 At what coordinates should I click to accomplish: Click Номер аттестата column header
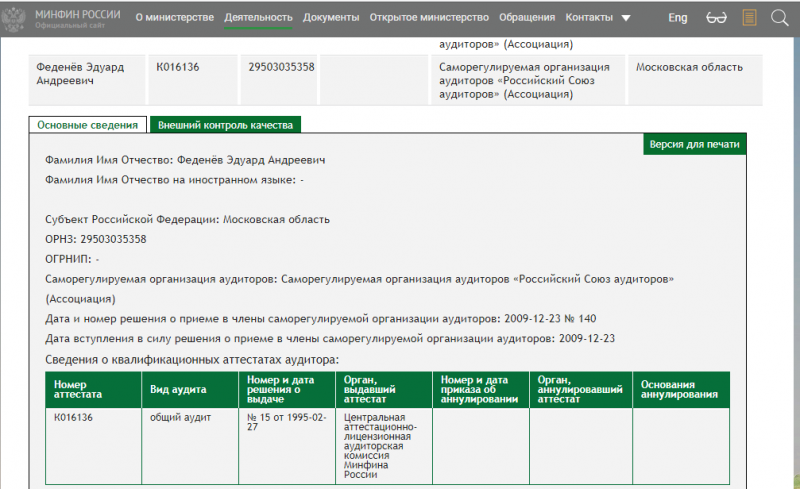pyautogui.click(x=93, y=389)
